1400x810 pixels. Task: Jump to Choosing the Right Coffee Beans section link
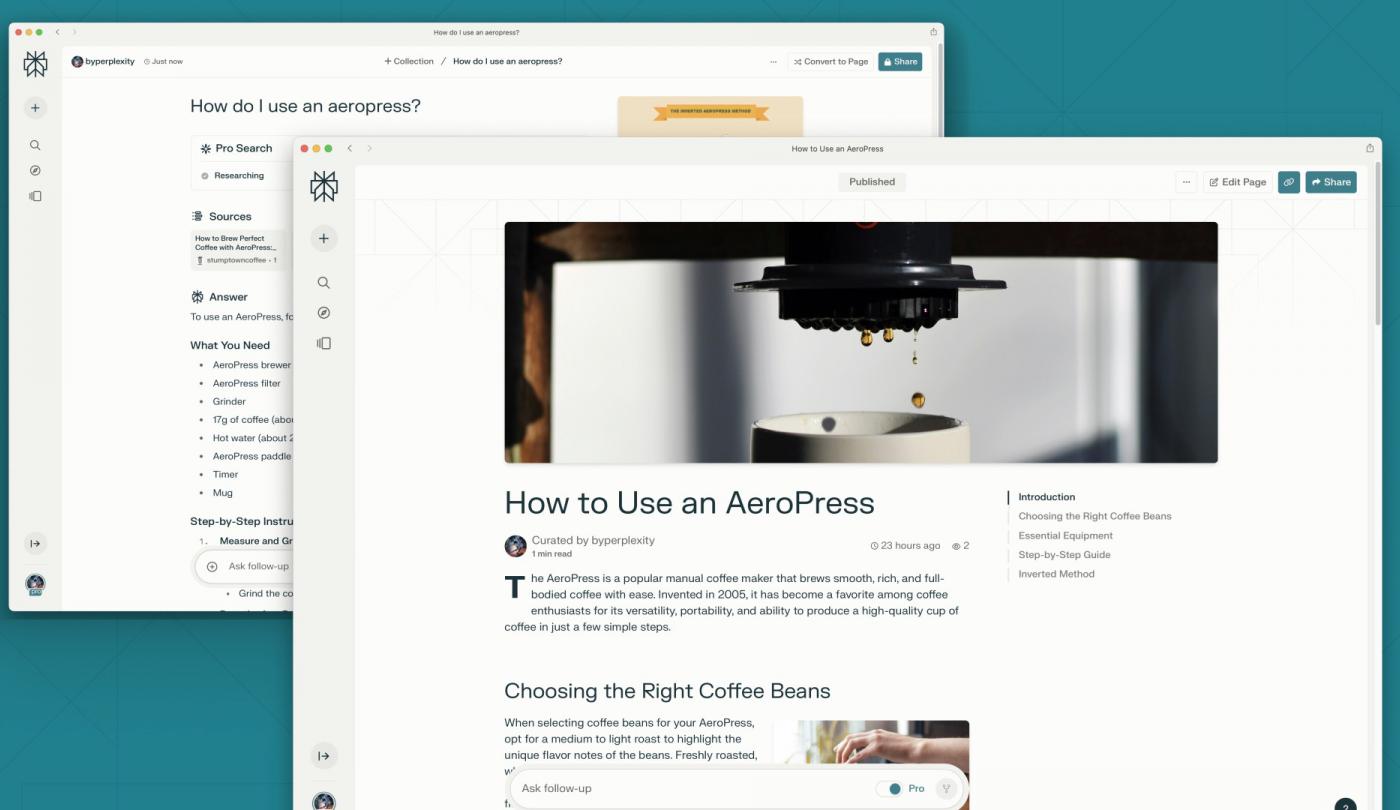(x=1095, y=516)
